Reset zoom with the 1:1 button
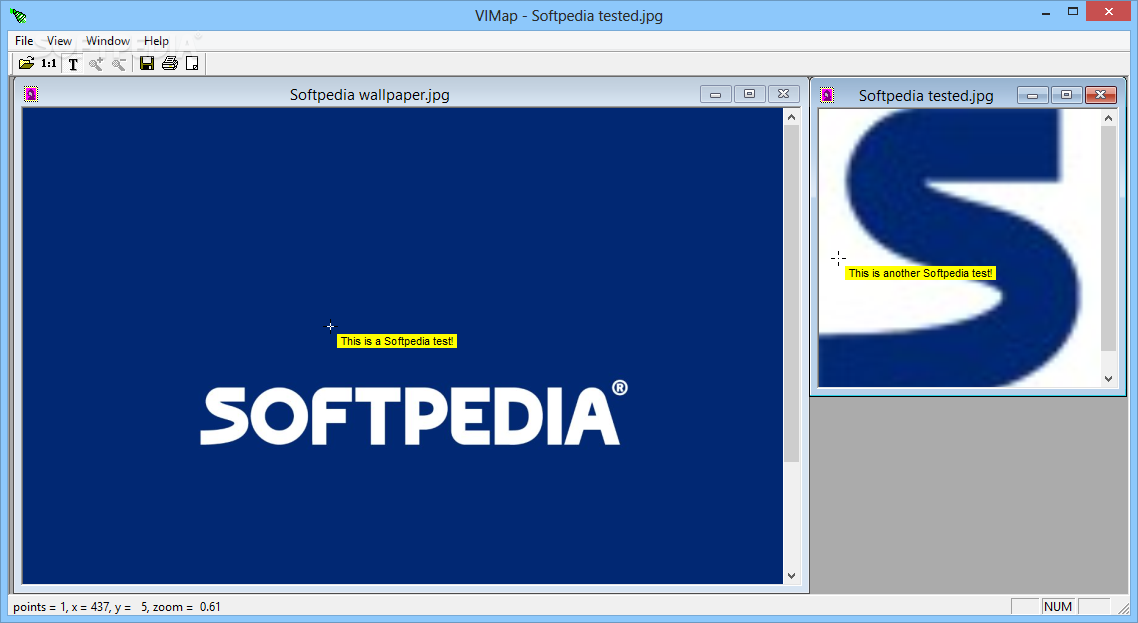Image resolution: width=1138 pixels, height=623 pixels. click(x=49, y=63)
